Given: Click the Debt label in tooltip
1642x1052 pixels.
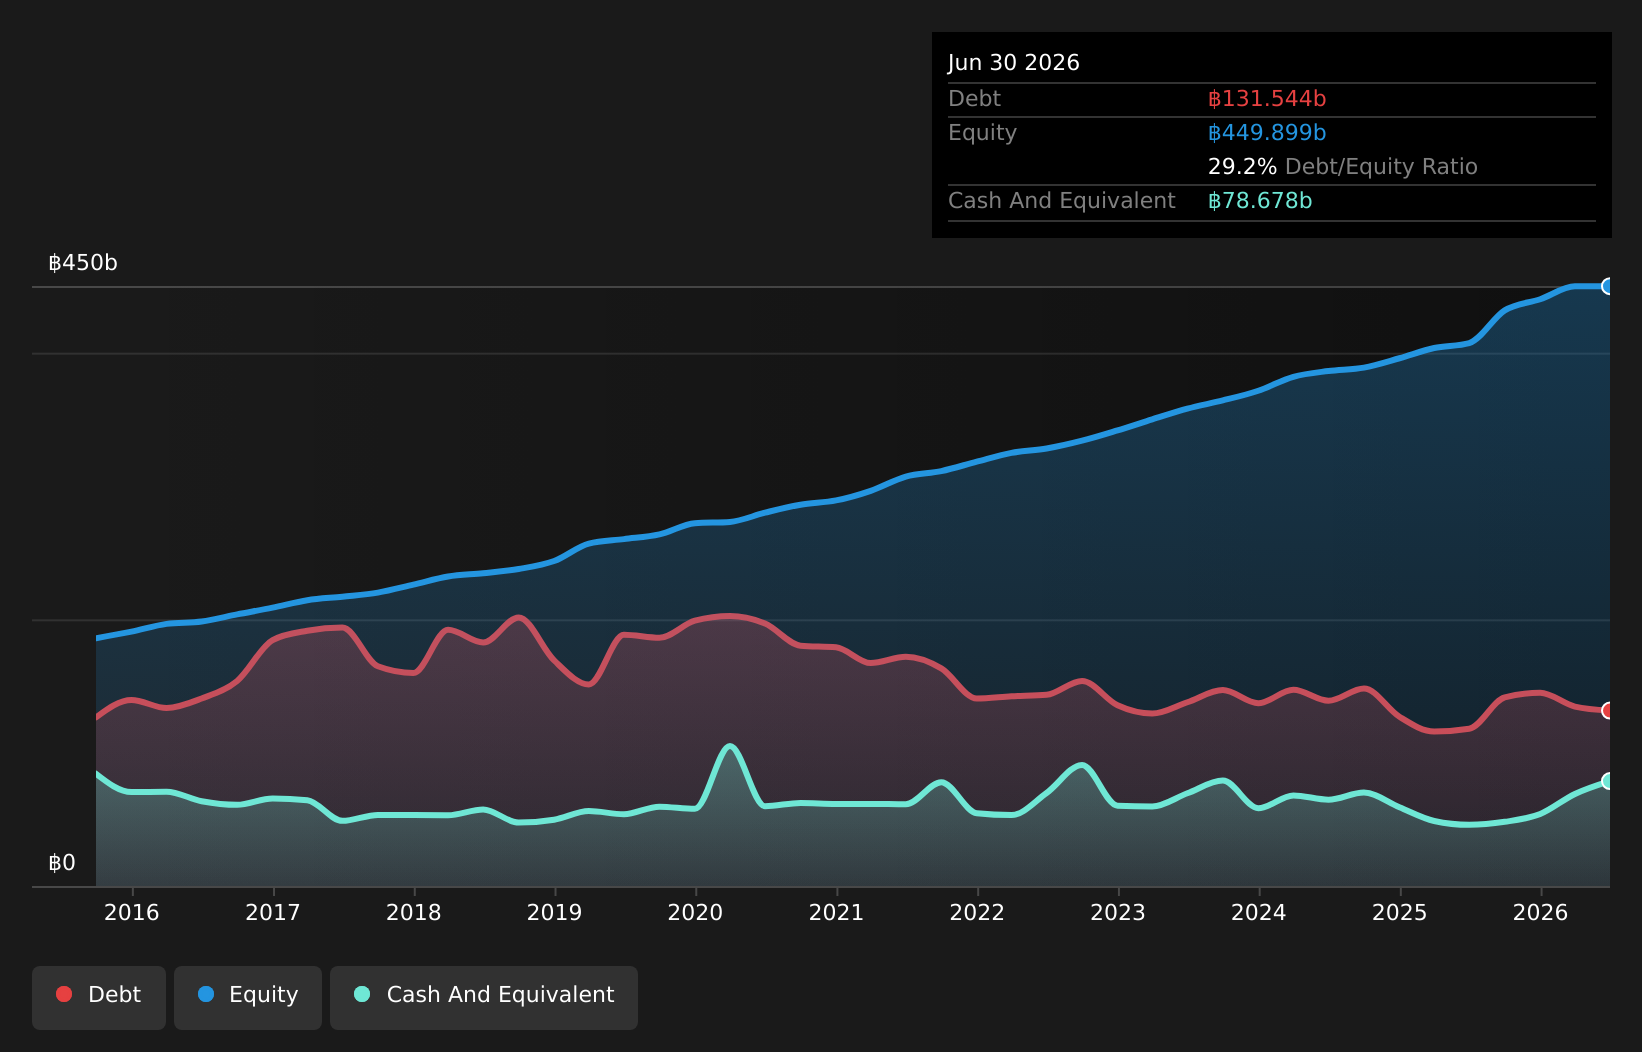Looking at the screenshot, I should [974, 99].
